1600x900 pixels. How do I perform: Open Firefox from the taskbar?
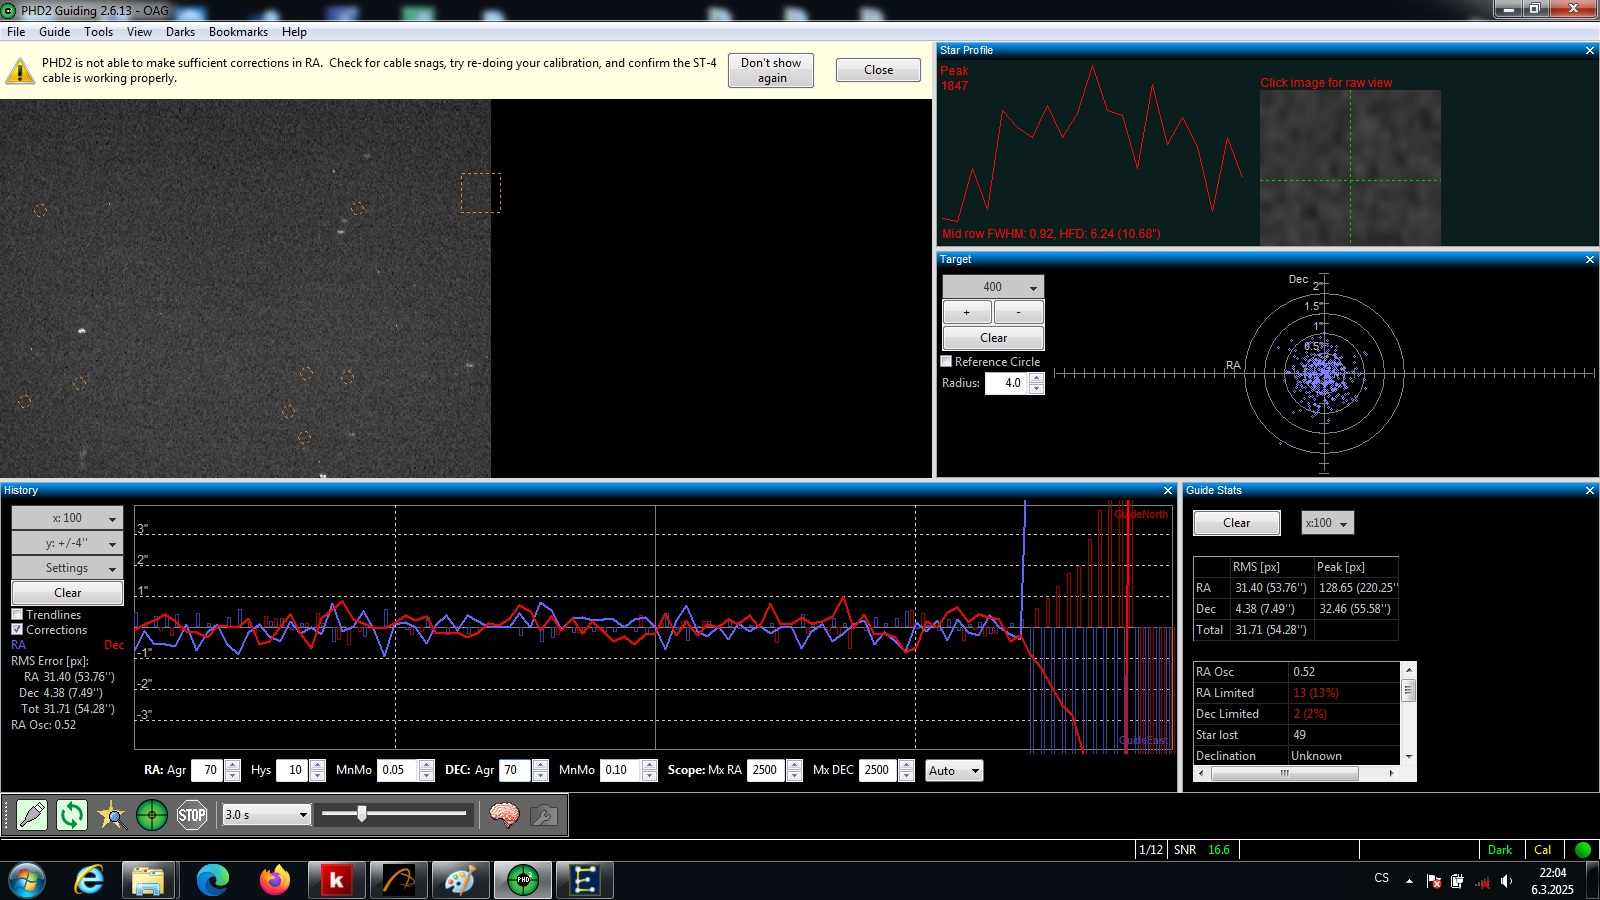(274, 880)
